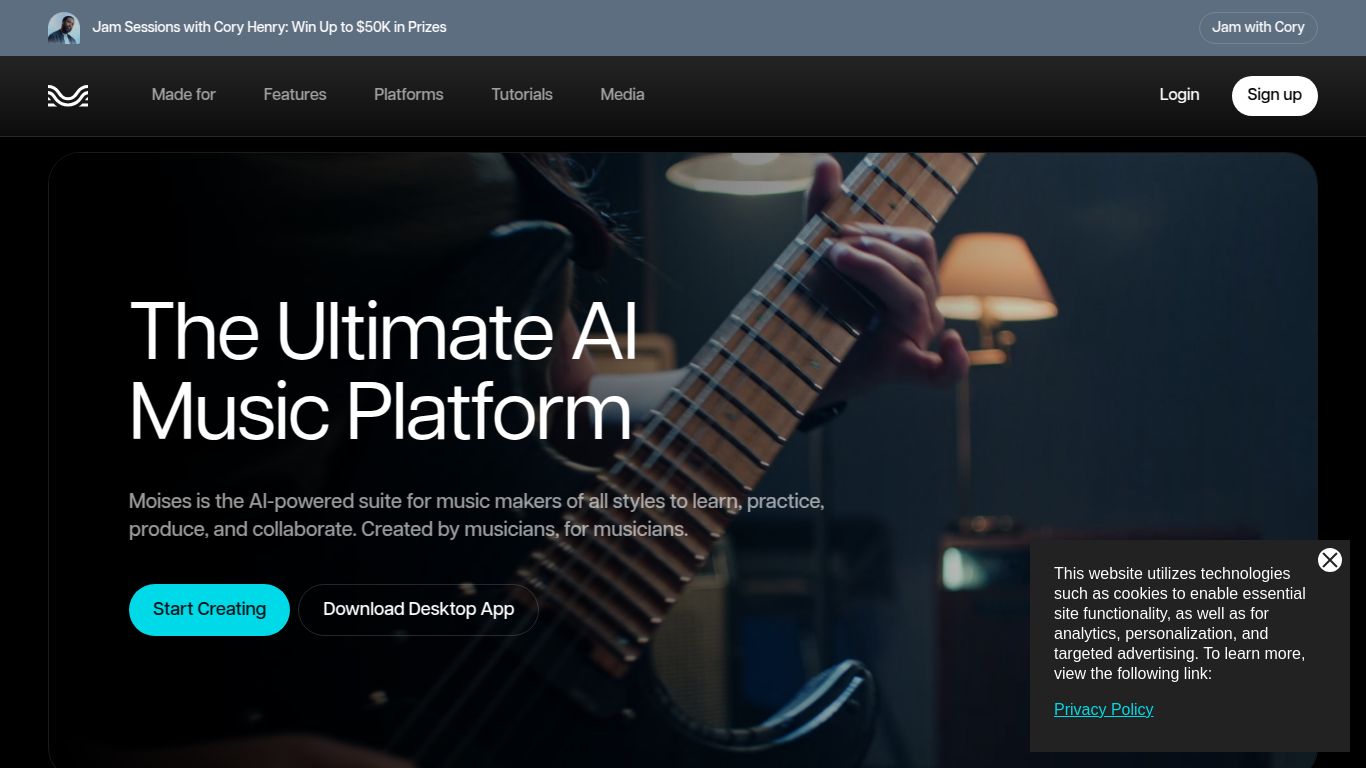Click the Login link
Viewport: 1366px width, 768px height.
(x=1179, y=94)
